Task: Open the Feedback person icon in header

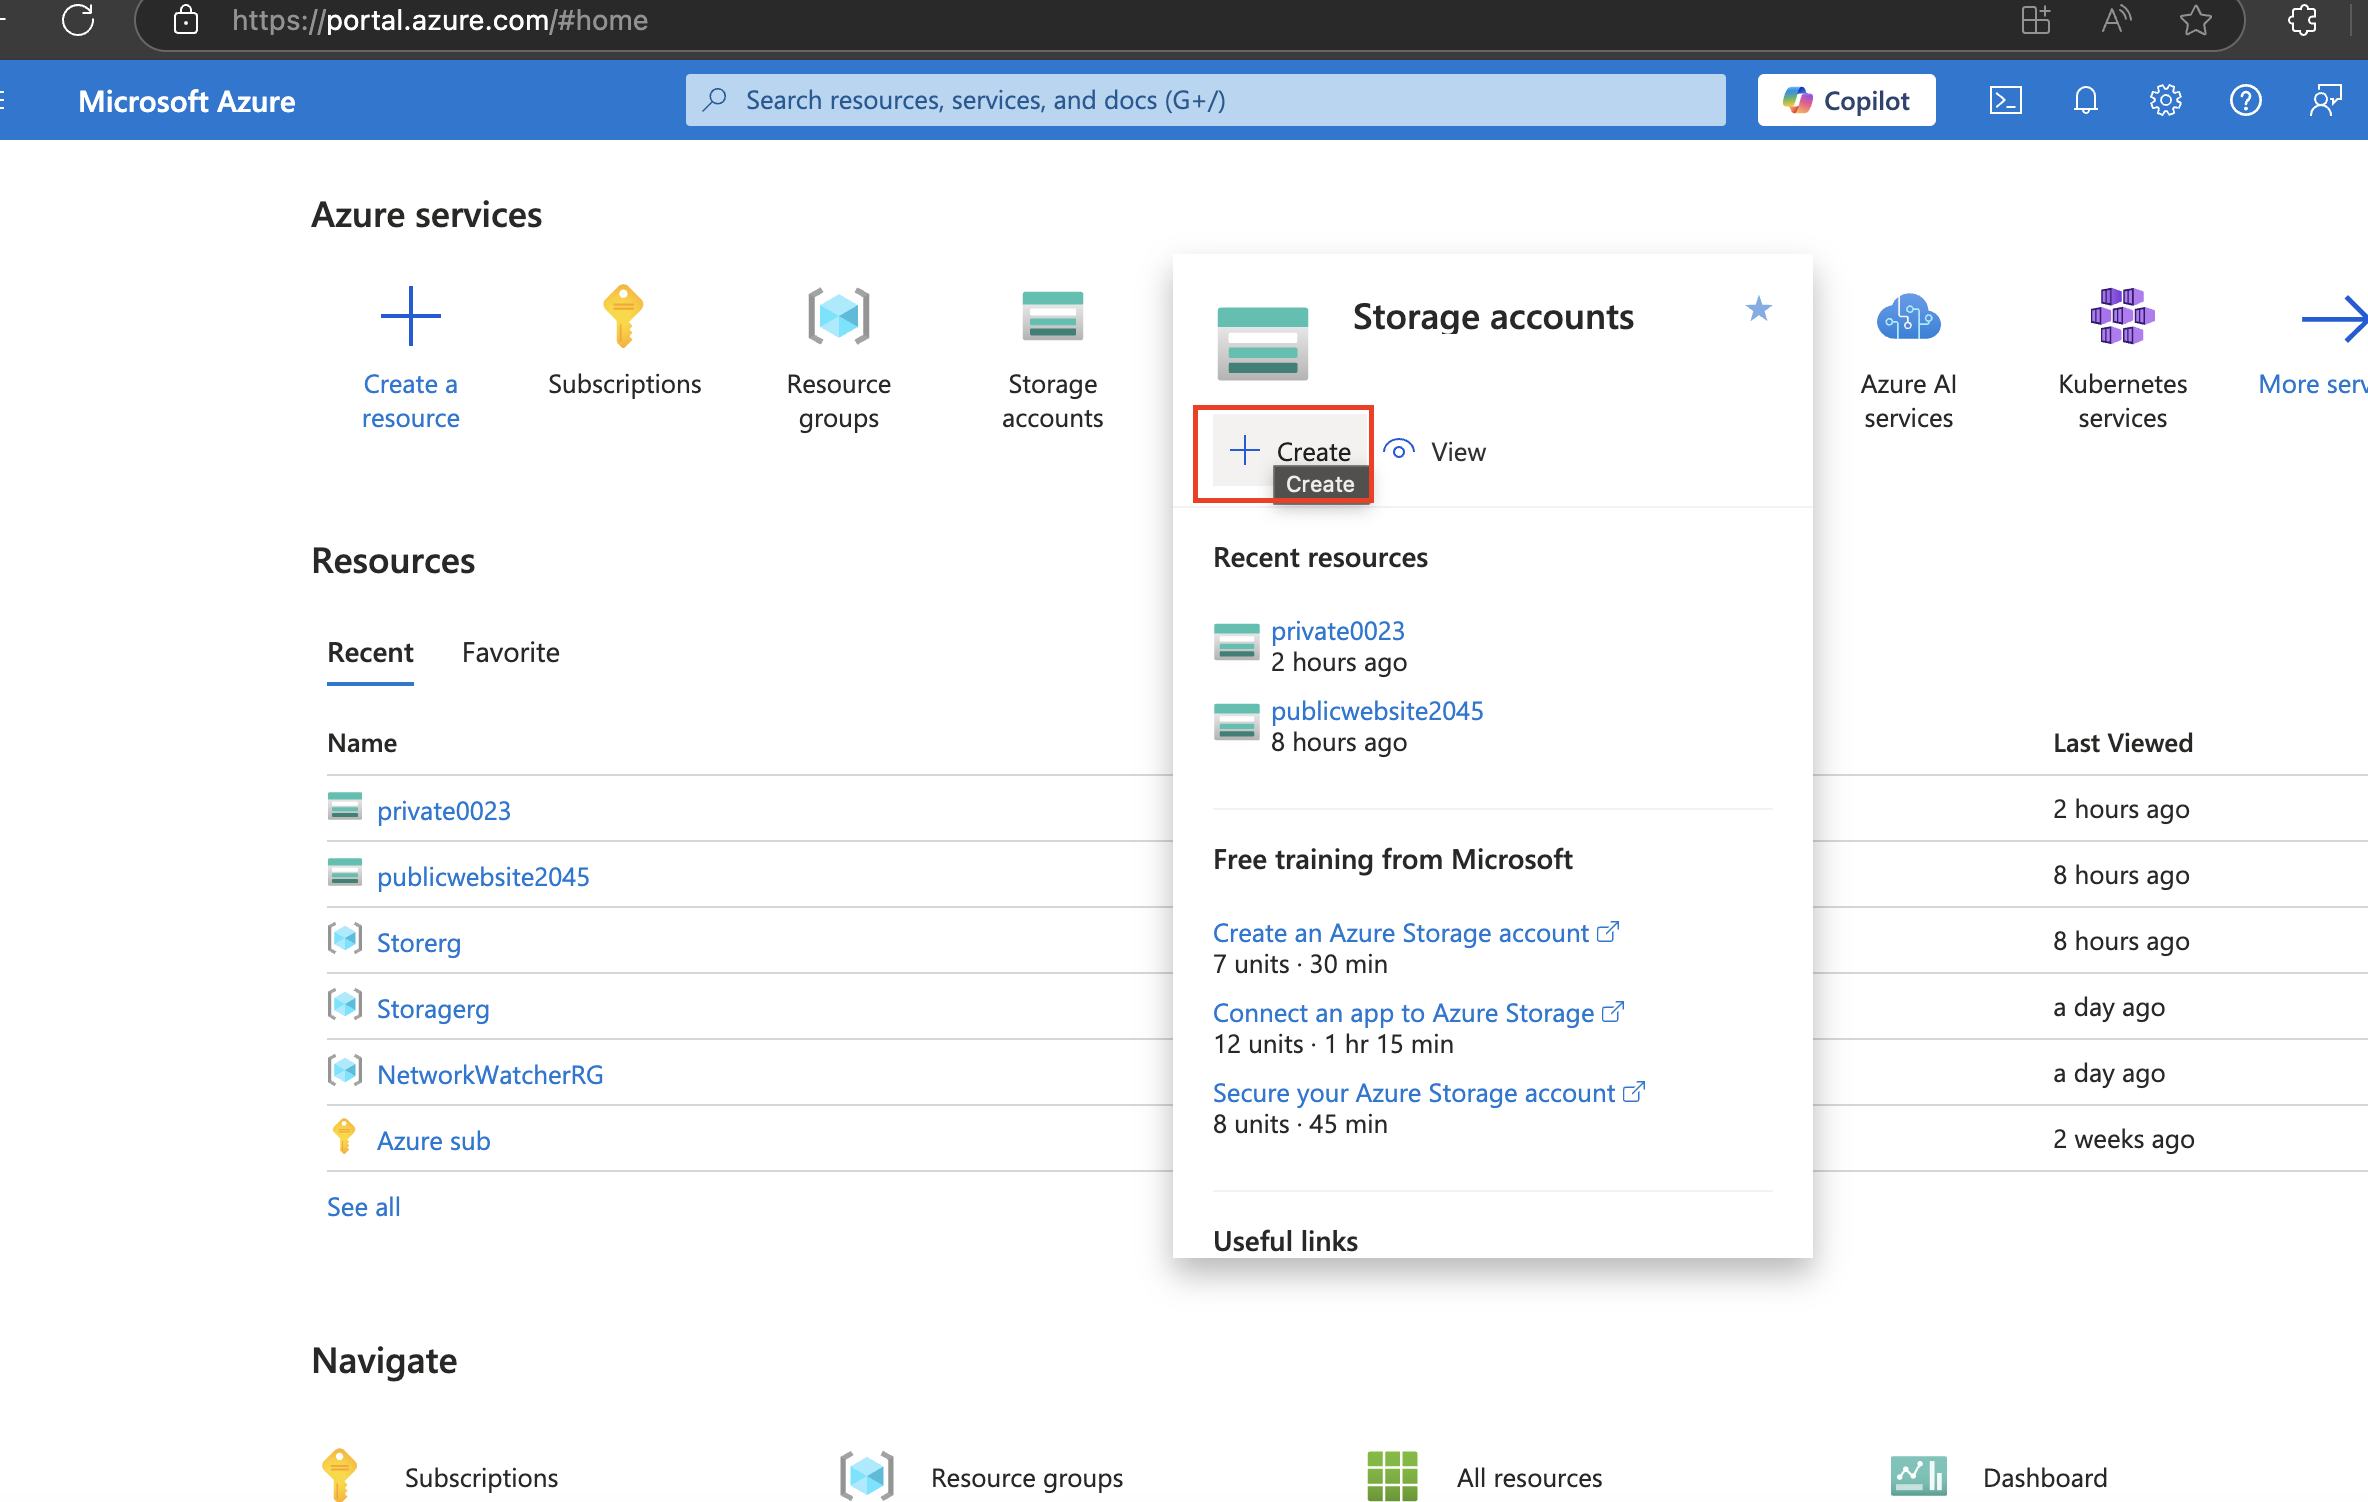Action: click(2325, 100)
